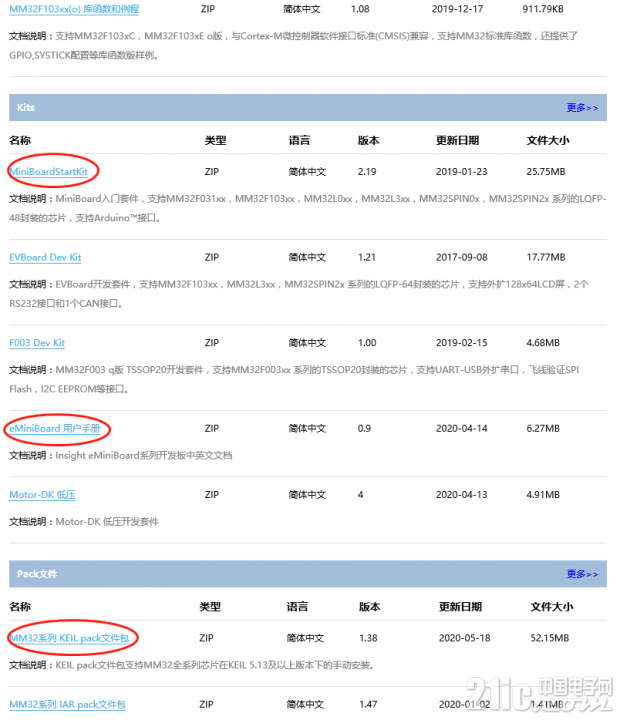Viewport: 620px width, 720px height.
Task: Select version 1.21 of EVBoard Dev Kit
Action: click(x=366, y=258)
